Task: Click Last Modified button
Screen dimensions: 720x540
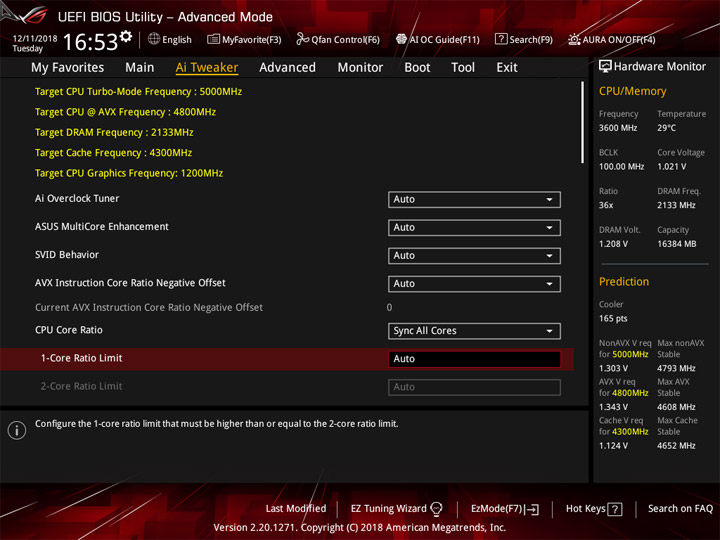Action: pos(296,508)
